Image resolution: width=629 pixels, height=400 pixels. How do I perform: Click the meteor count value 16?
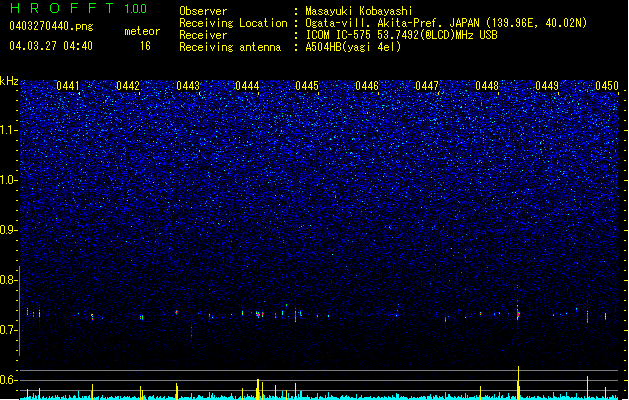tap(145, 46)
